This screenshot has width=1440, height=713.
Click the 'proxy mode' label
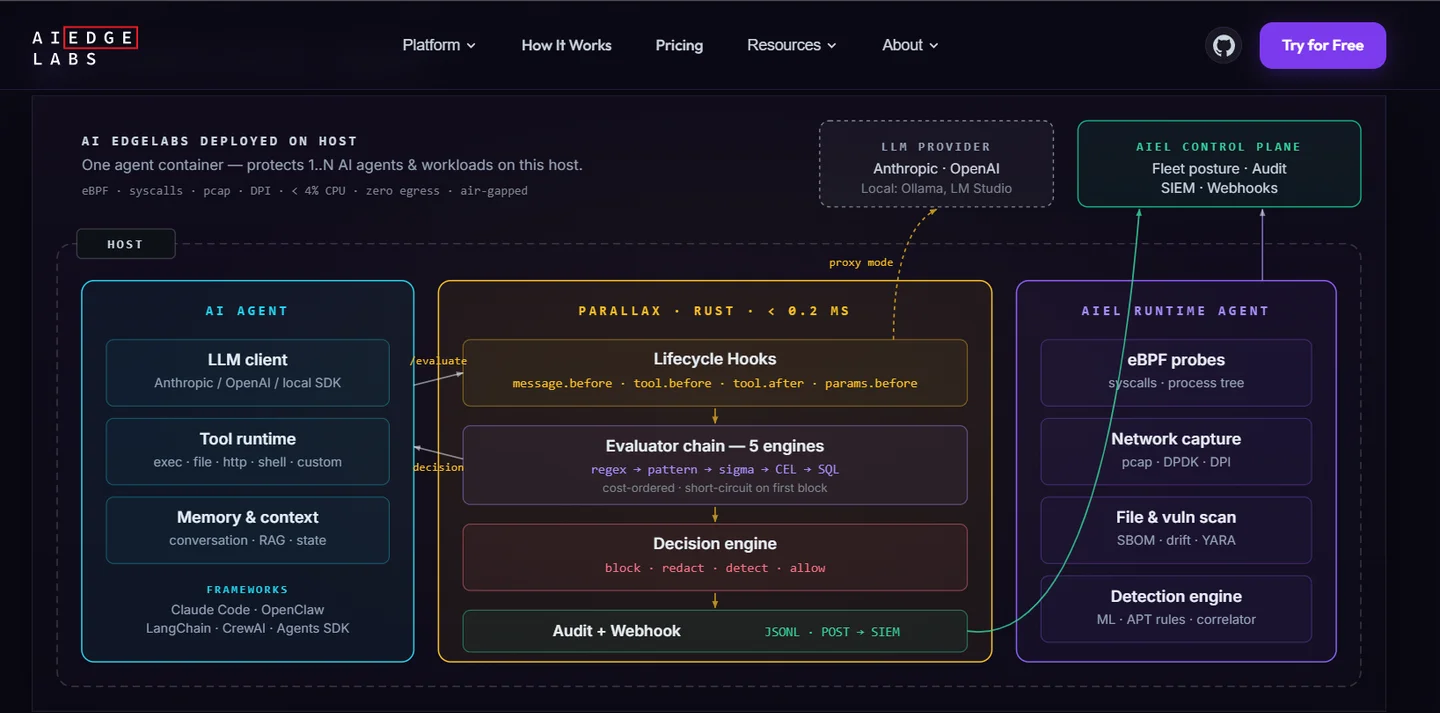861,263
